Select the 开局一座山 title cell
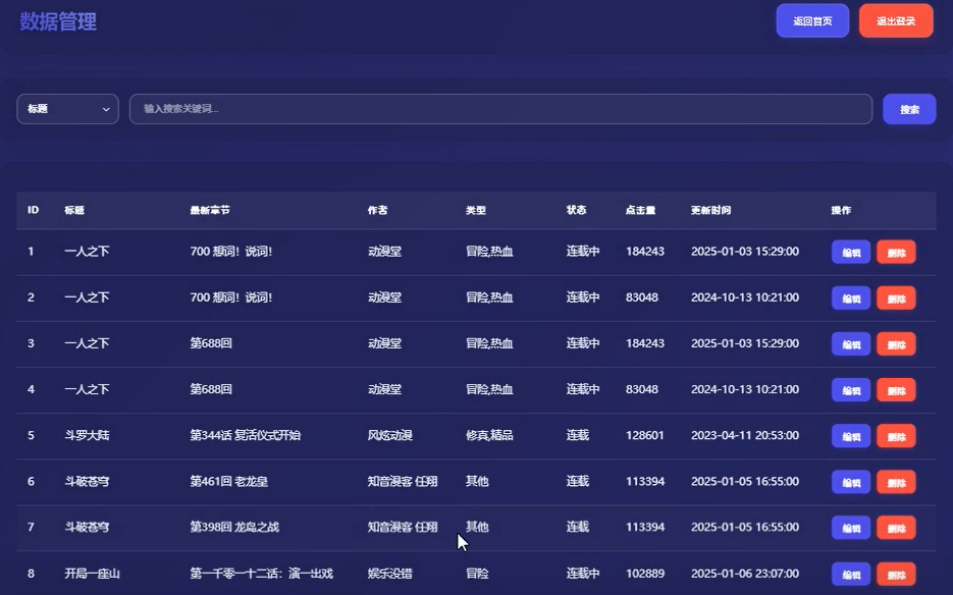 tap(92, 573)
